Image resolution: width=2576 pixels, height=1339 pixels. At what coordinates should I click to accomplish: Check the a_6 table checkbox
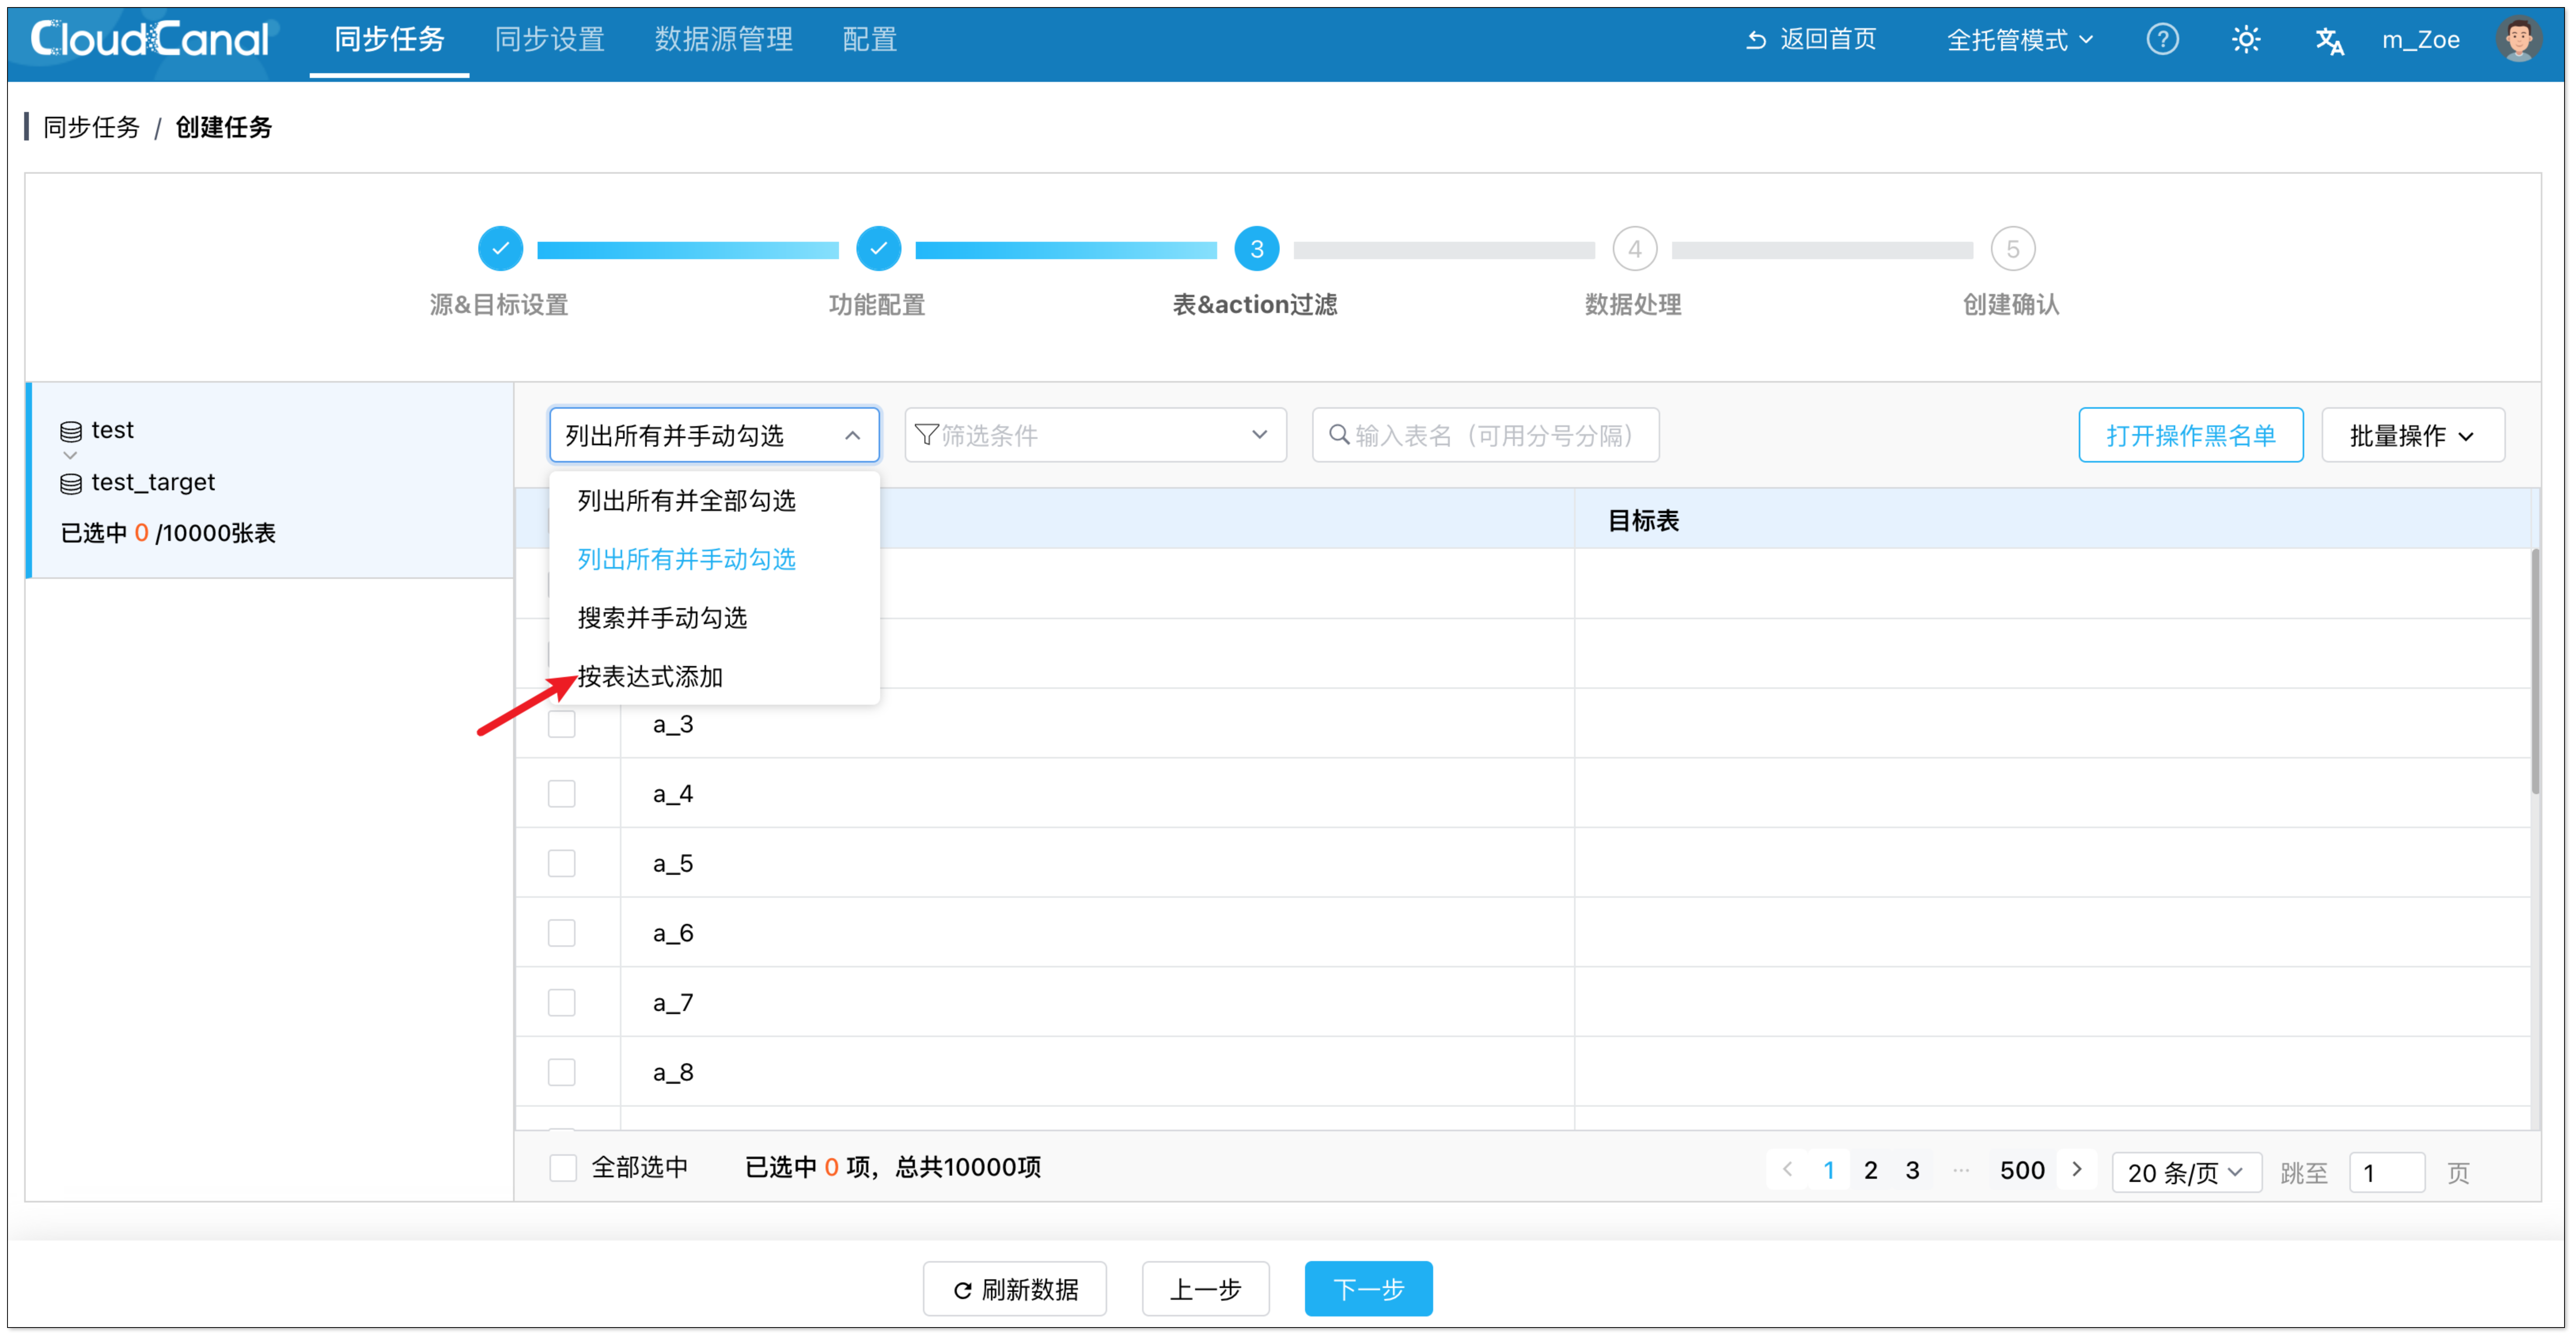pyautogui.click(x=562, y=933)
